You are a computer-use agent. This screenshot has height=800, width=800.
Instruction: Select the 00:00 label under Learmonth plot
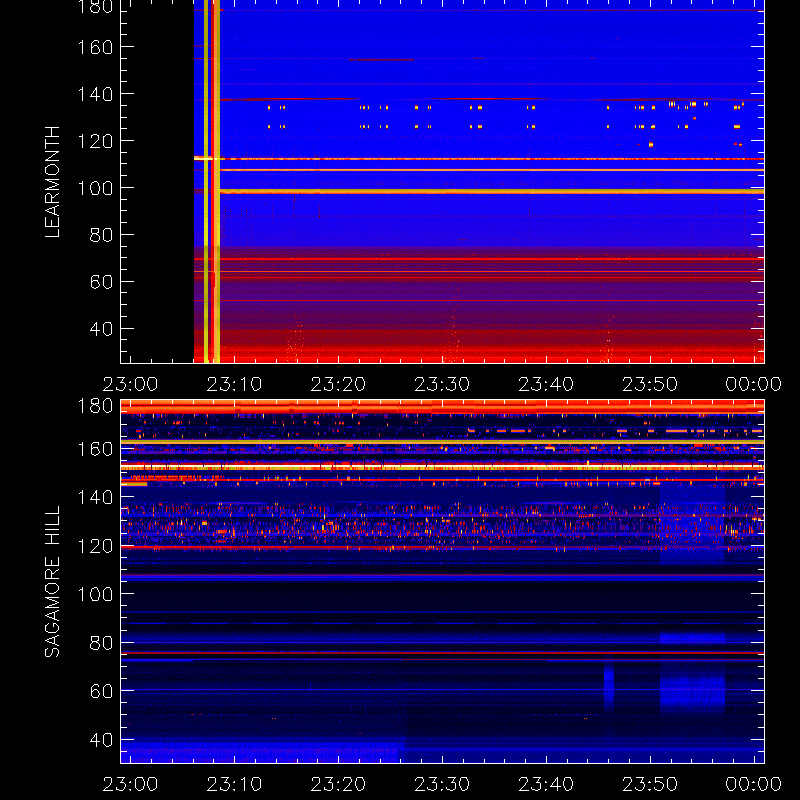point(754,384)
